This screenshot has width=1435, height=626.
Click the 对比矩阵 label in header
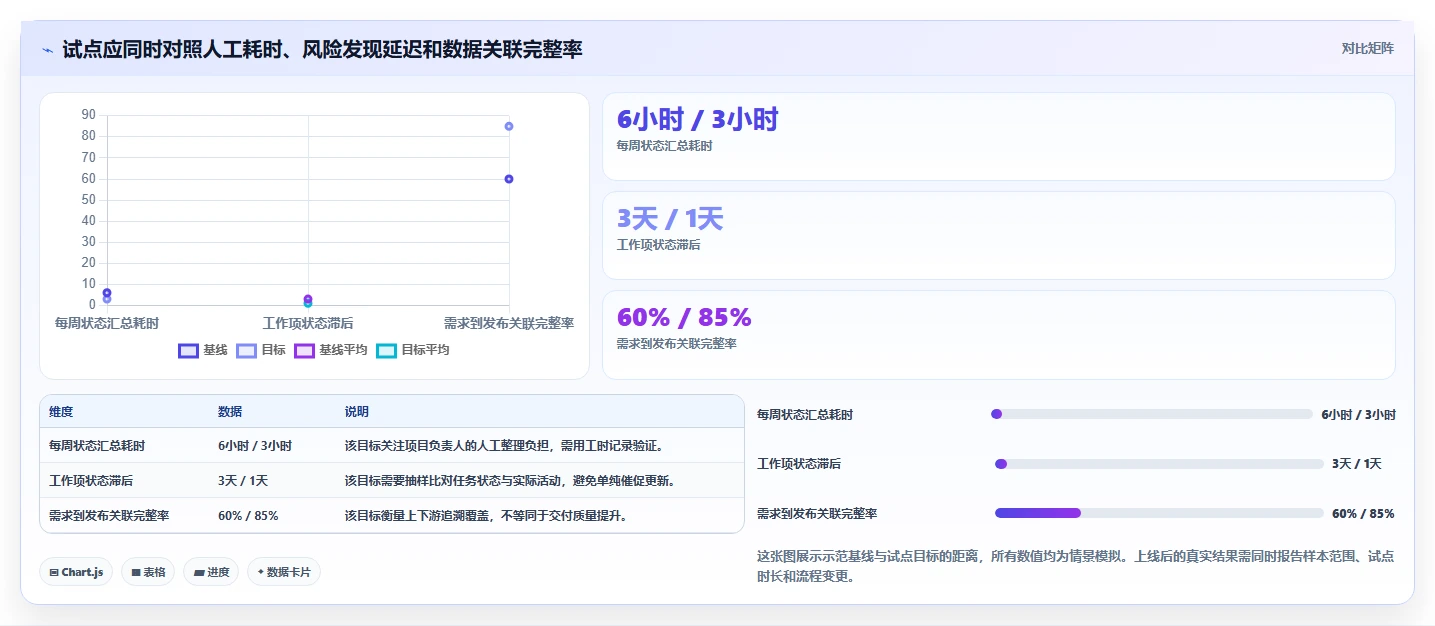1367,48
